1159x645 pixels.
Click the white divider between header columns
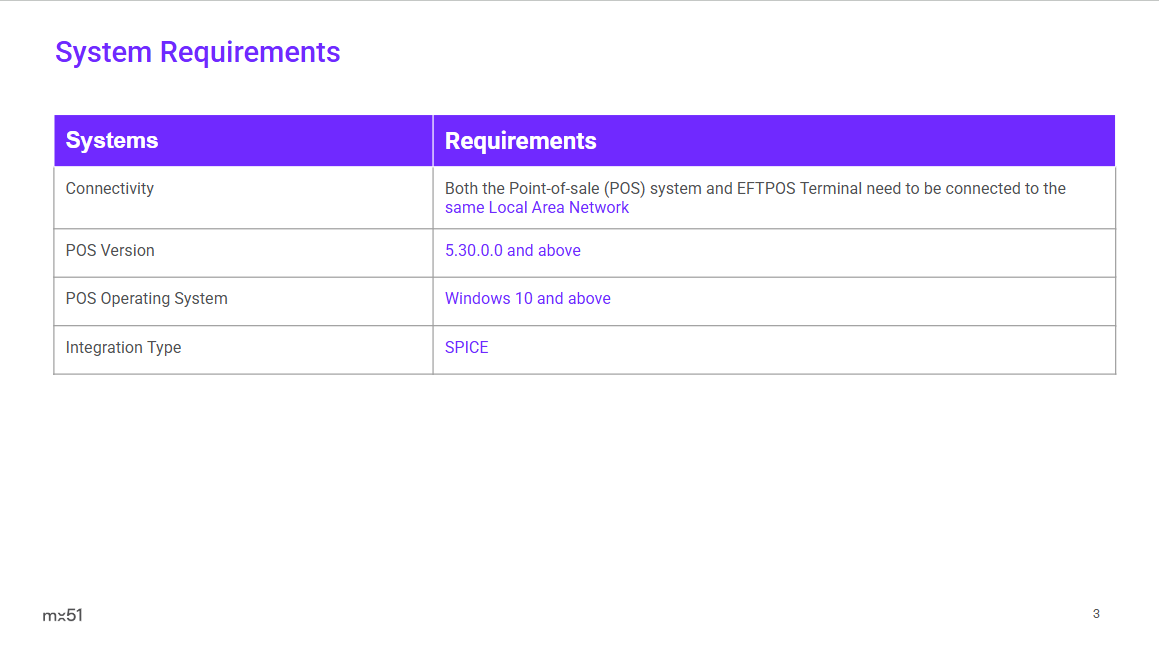point(433,141)
